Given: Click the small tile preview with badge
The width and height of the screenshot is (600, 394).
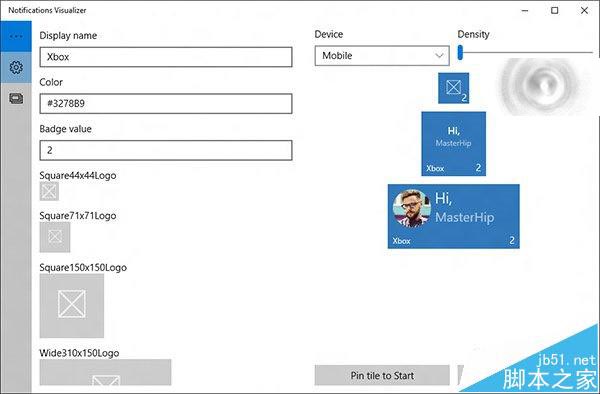Looking at the screenshot, I should [453, 88].
